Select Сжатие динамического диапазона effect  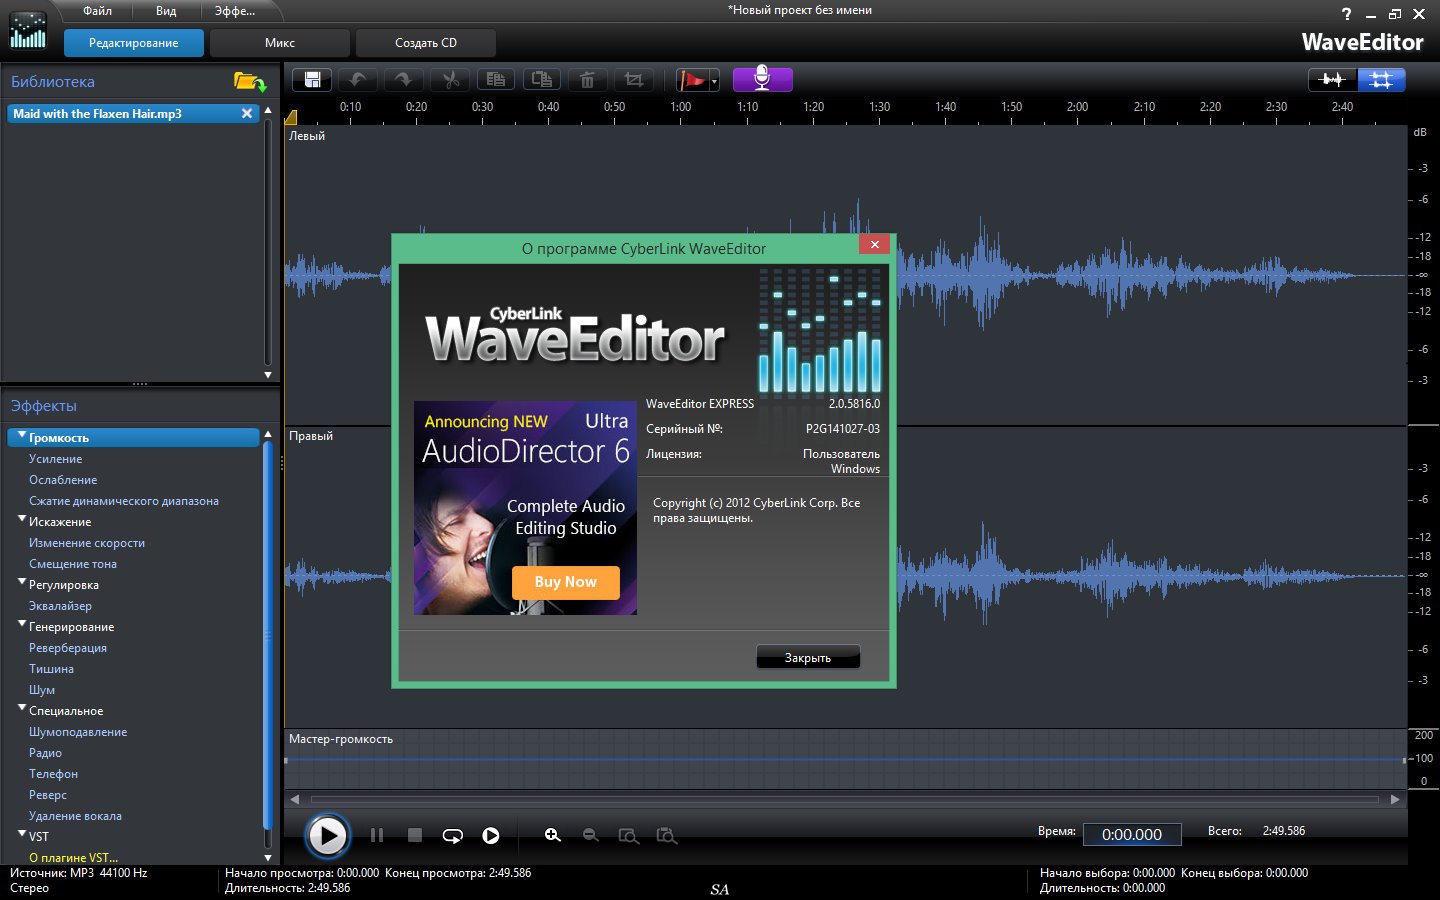[x=124, y=501]
